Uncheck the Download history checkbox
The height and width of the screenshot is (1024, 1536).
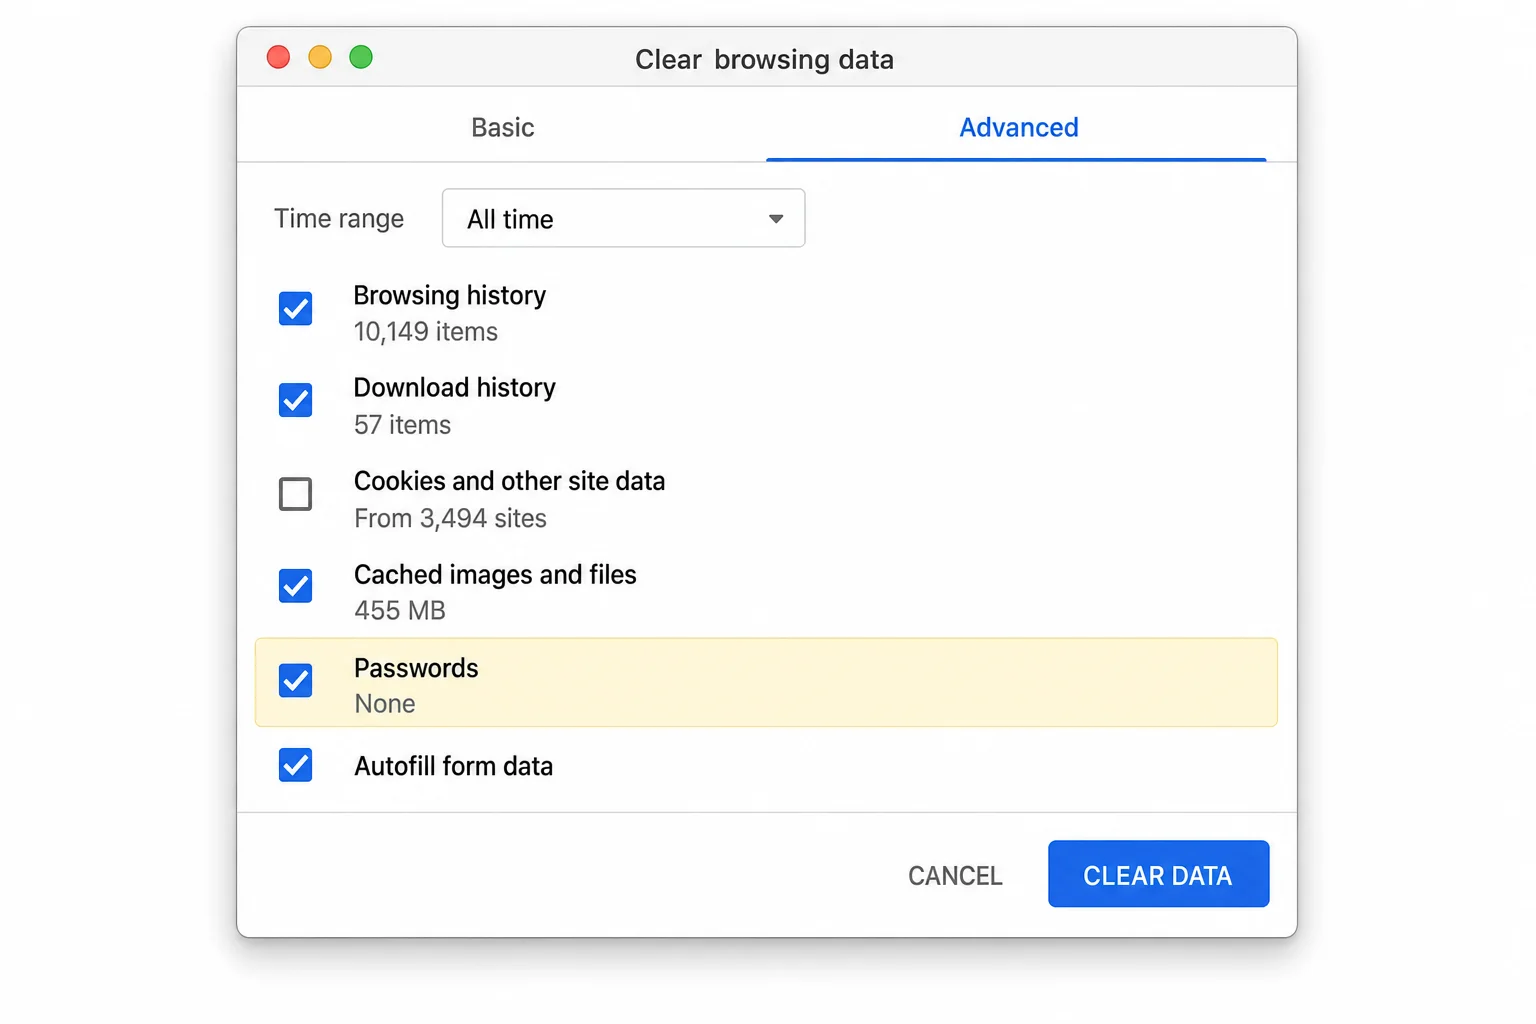pyautogui.click(x=295, y=400)
